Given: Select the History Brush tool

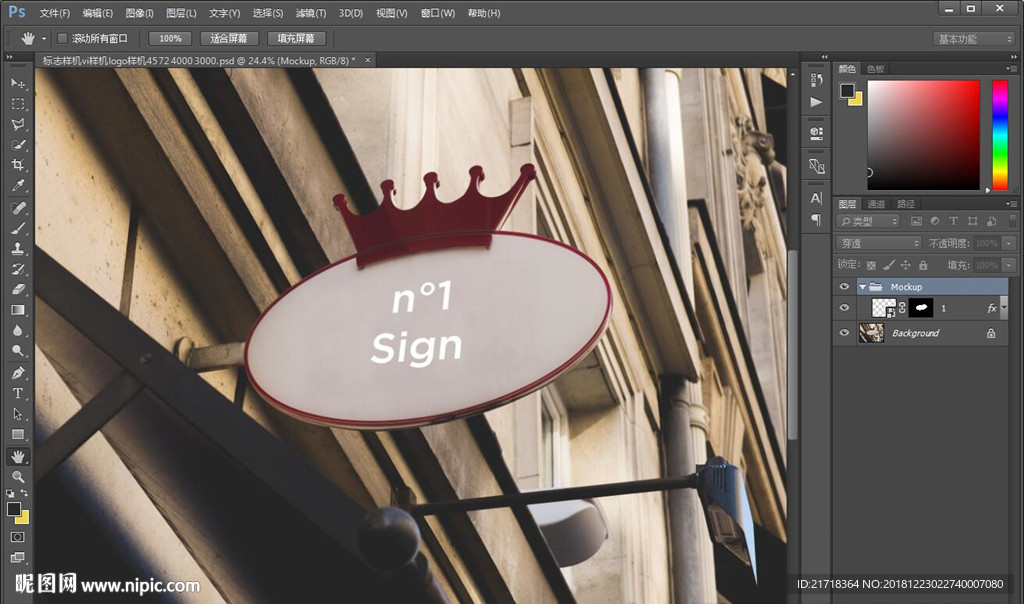Looking at the screenshot, I should tap(18, 268).
